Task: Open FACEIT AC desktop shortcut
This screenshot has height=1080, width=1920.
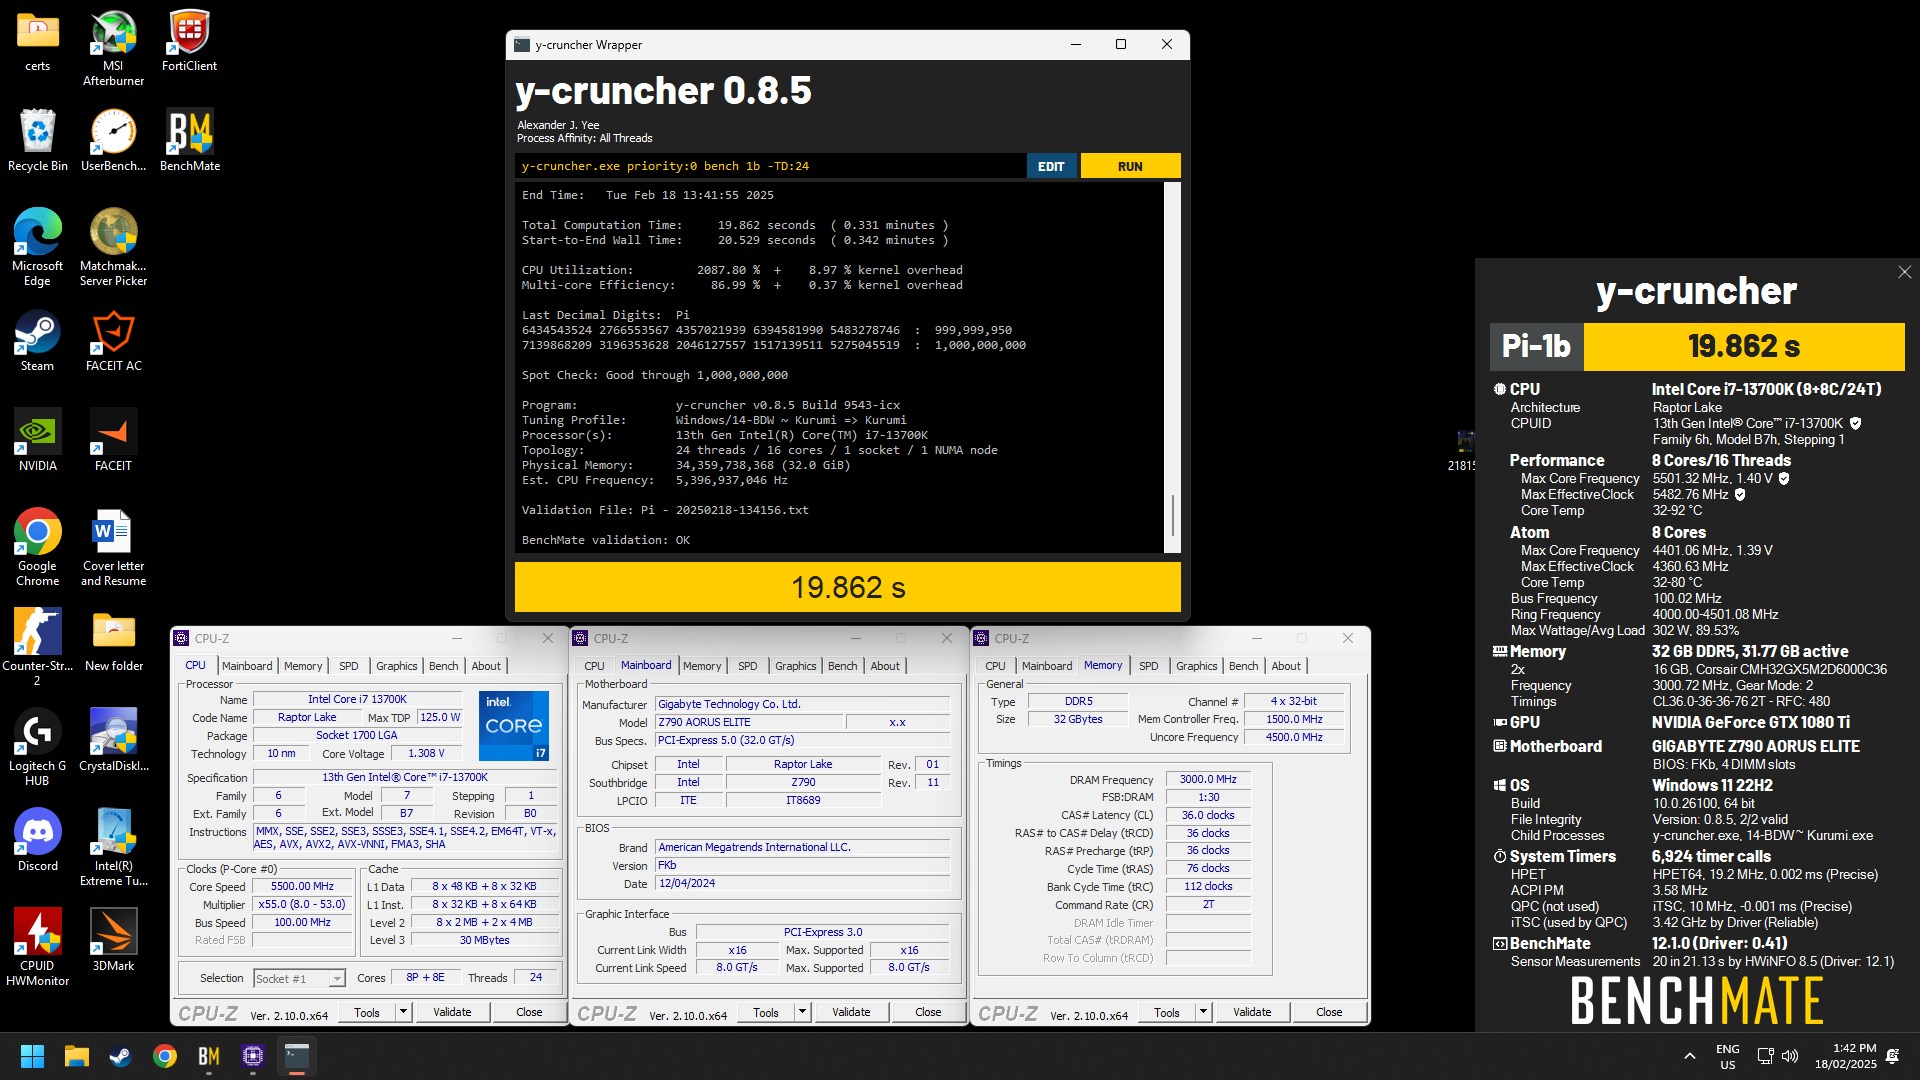Action: click(x=113, y=341)
